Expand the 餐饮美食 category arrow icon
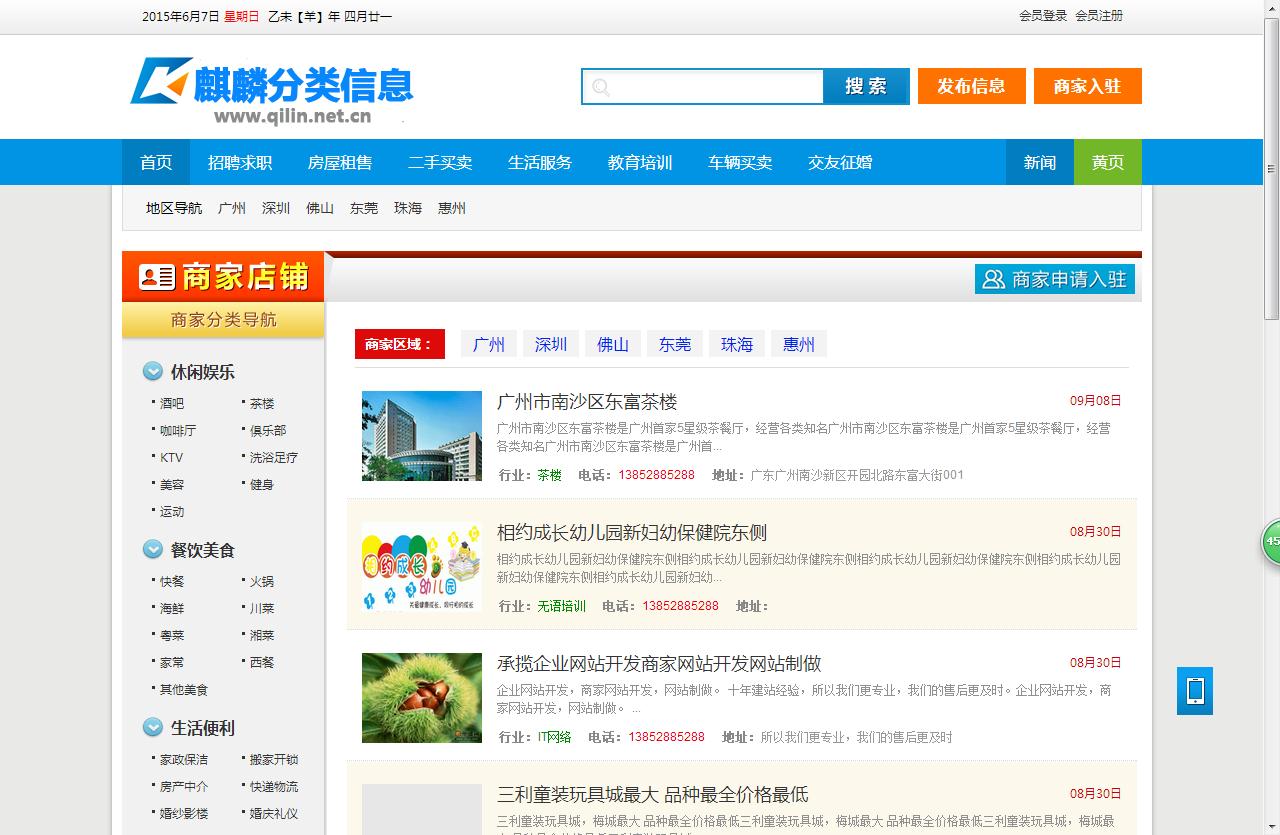 pyautogui.click(x=153, y=549)
